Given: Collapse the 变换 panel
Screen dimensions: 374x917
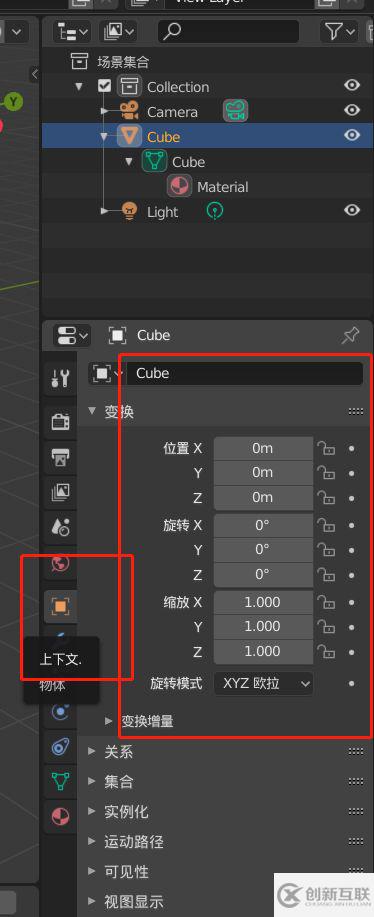Looking at the screenshot, I should click(91, 411).
